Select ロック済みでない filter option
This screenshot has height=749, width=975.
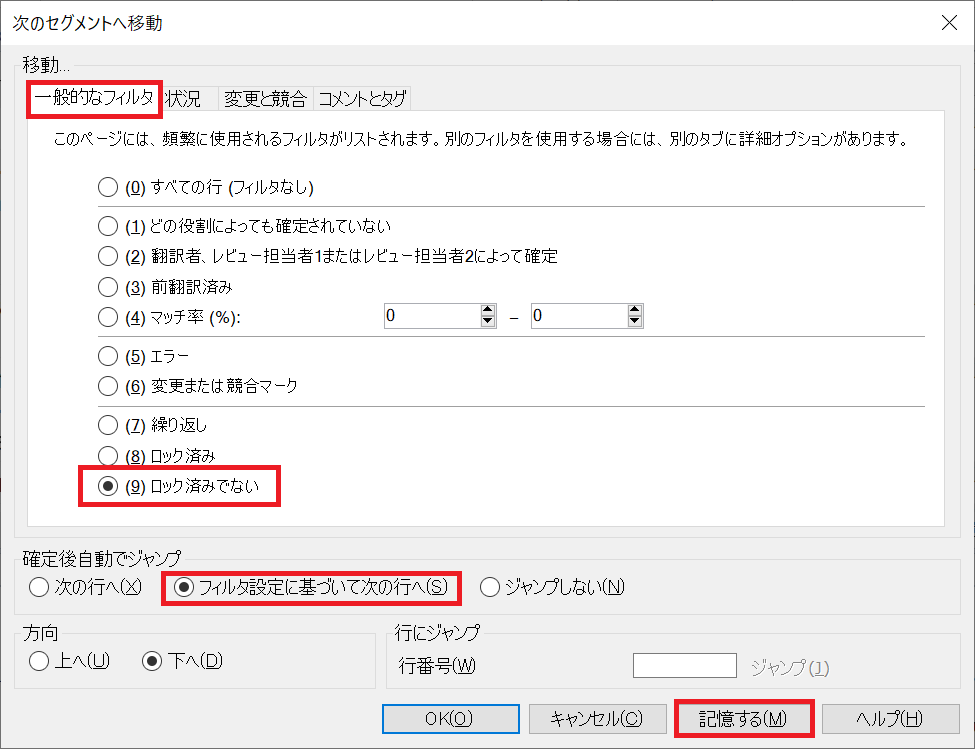(x=108, y=487)
